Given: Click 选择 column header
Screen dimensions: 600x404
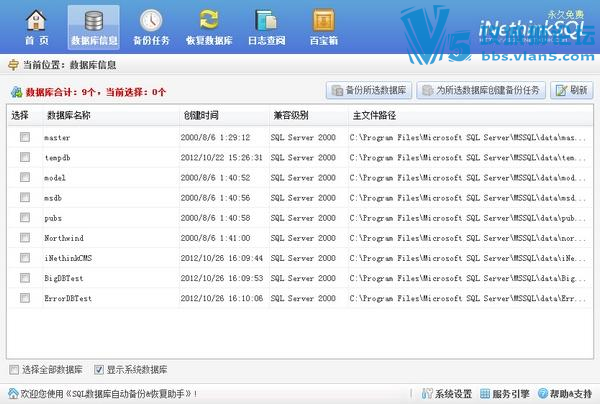Looking at the screenshot, I should point(20,115).
